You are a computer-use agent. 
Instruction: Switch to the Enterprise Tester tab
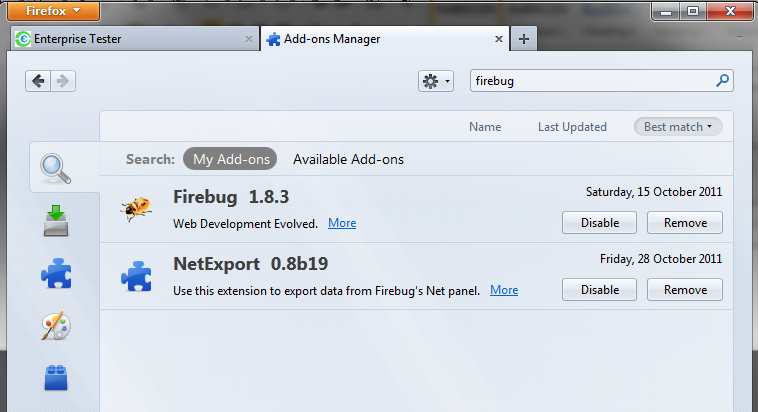coord(132,39)
